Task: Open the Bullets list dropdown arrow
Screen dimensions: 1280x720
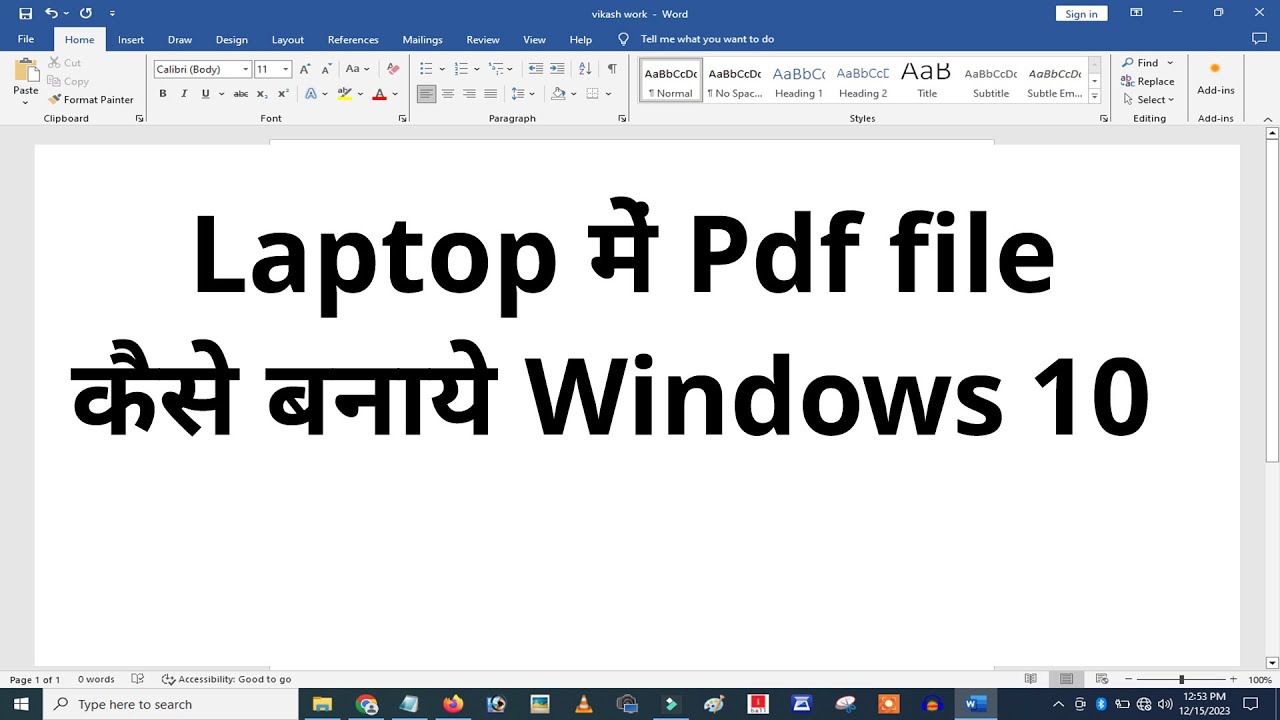Action: 442,69
